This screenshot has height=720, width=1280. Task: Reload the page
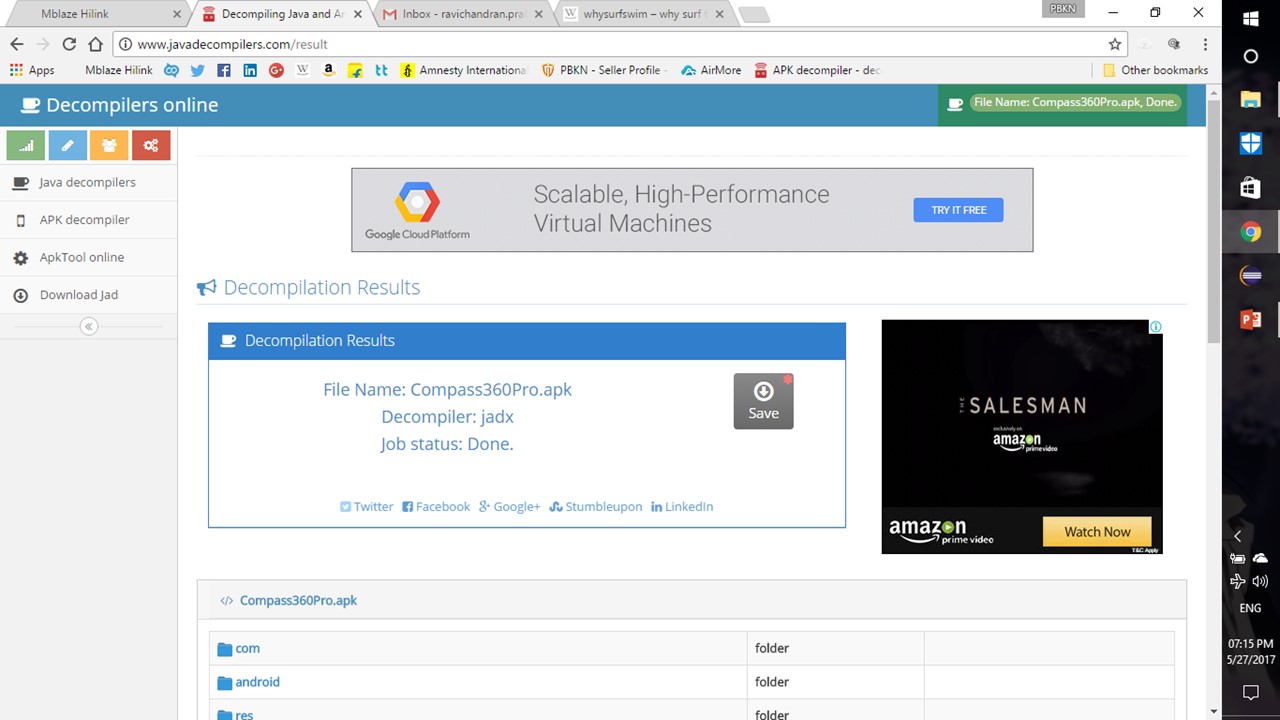pos(69,44)
